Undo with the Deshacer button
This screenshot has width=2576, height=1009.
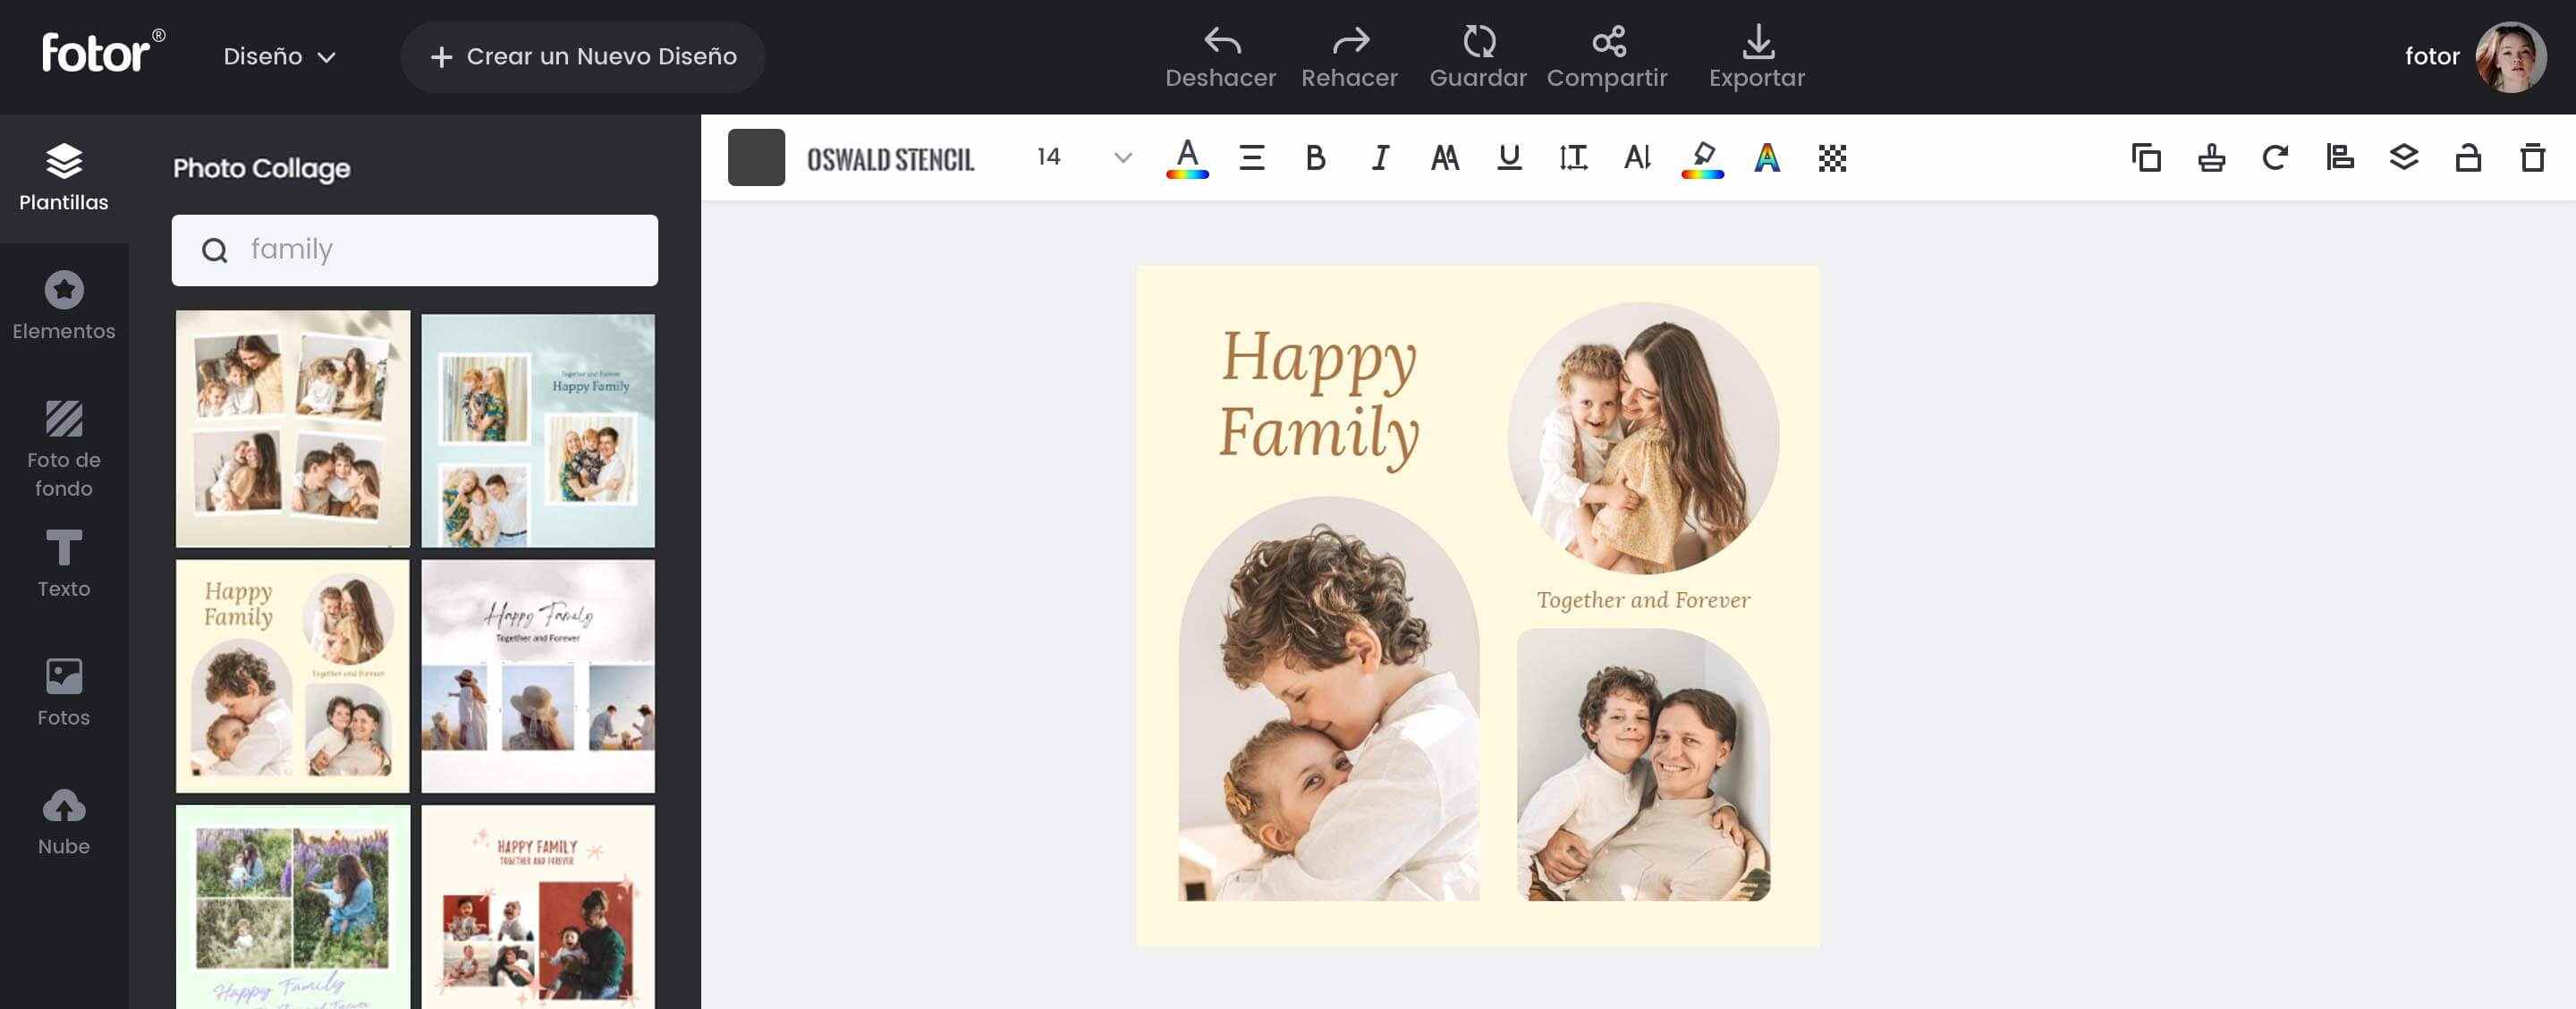(1220, 57)
